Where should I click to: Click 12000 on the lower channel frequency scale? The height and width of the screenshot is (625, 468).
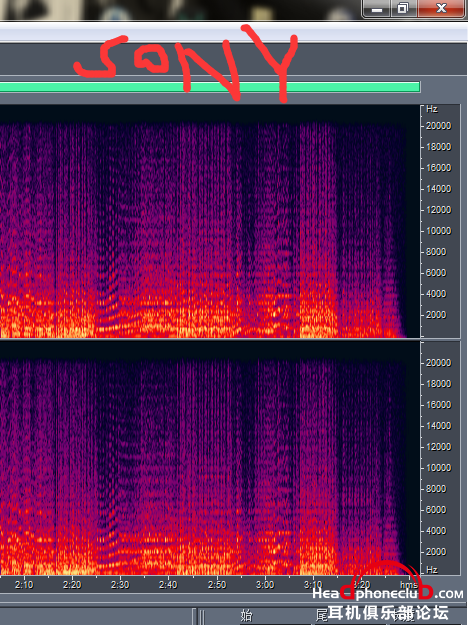tap(439, 447)
